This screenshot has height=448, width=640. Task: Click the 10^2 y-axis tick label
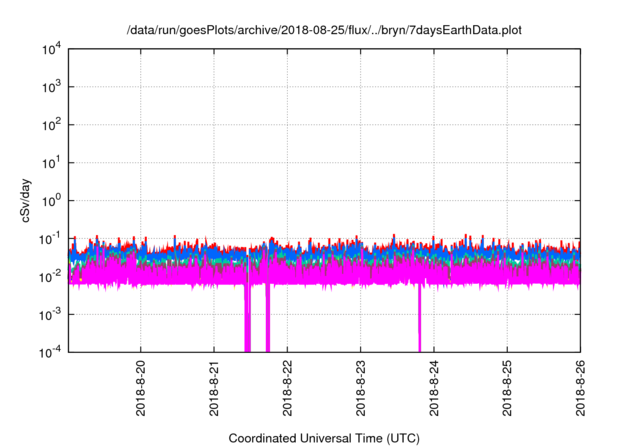[x=52, y=125]
